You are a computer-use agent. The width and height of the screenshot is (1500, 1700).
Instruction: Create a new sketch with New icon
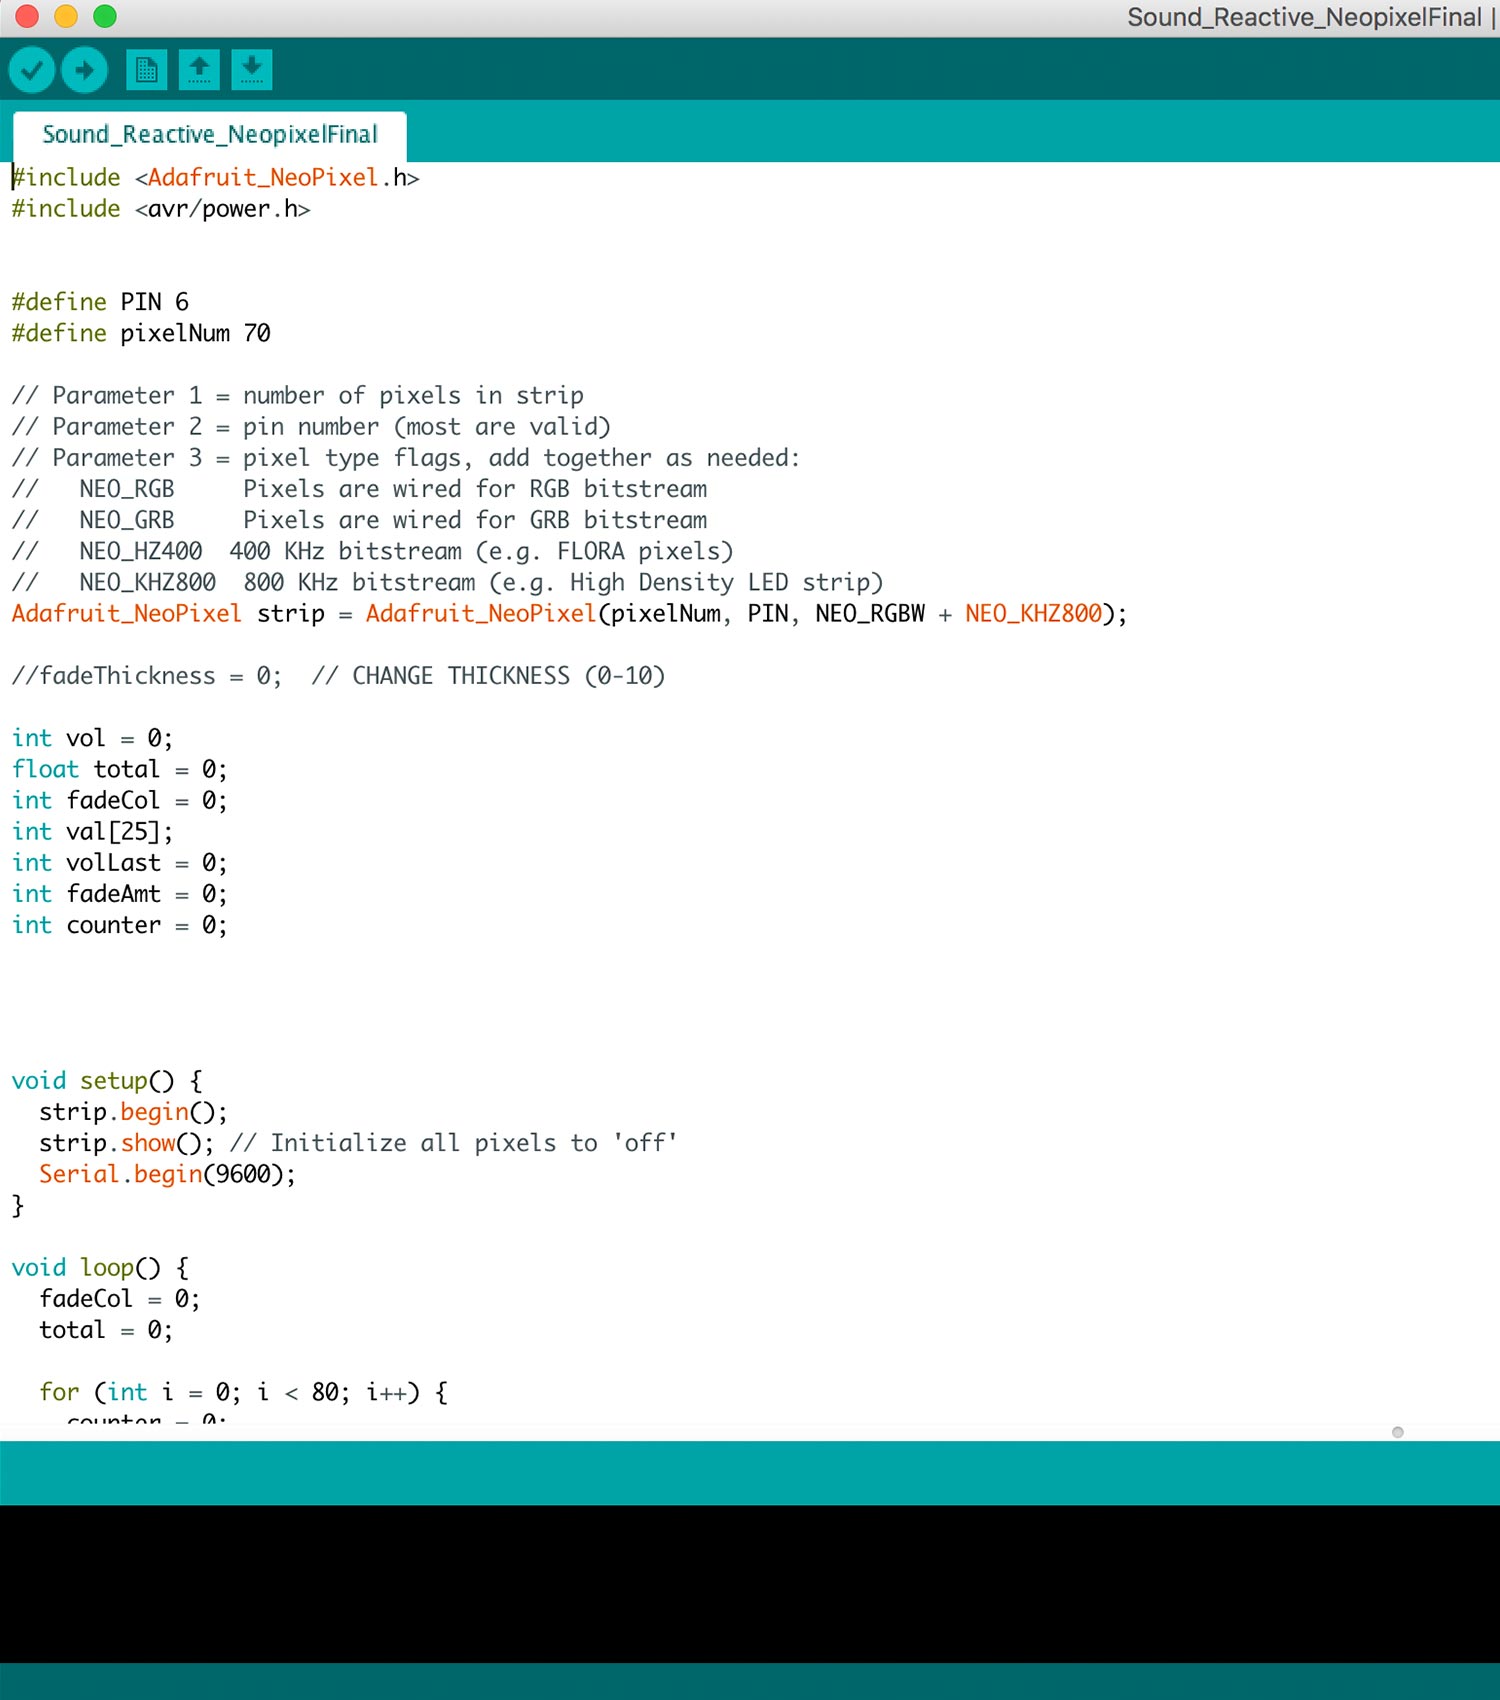tap(147, 70)
